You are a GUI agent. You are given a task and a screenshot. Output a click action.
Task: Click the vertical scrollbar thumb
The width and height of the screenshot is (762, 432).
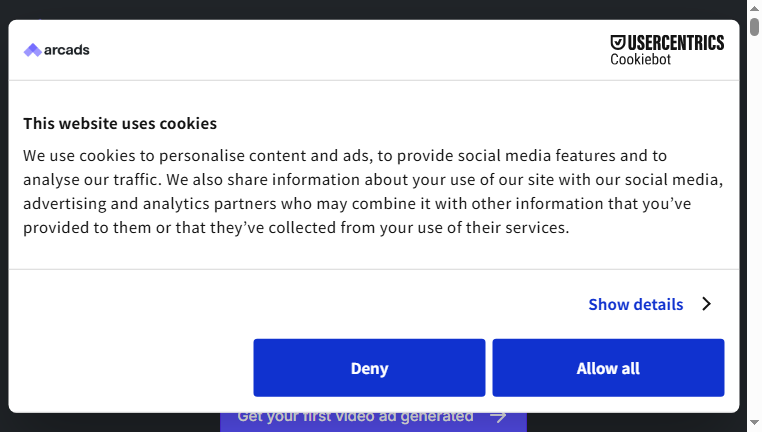(754, 26)
